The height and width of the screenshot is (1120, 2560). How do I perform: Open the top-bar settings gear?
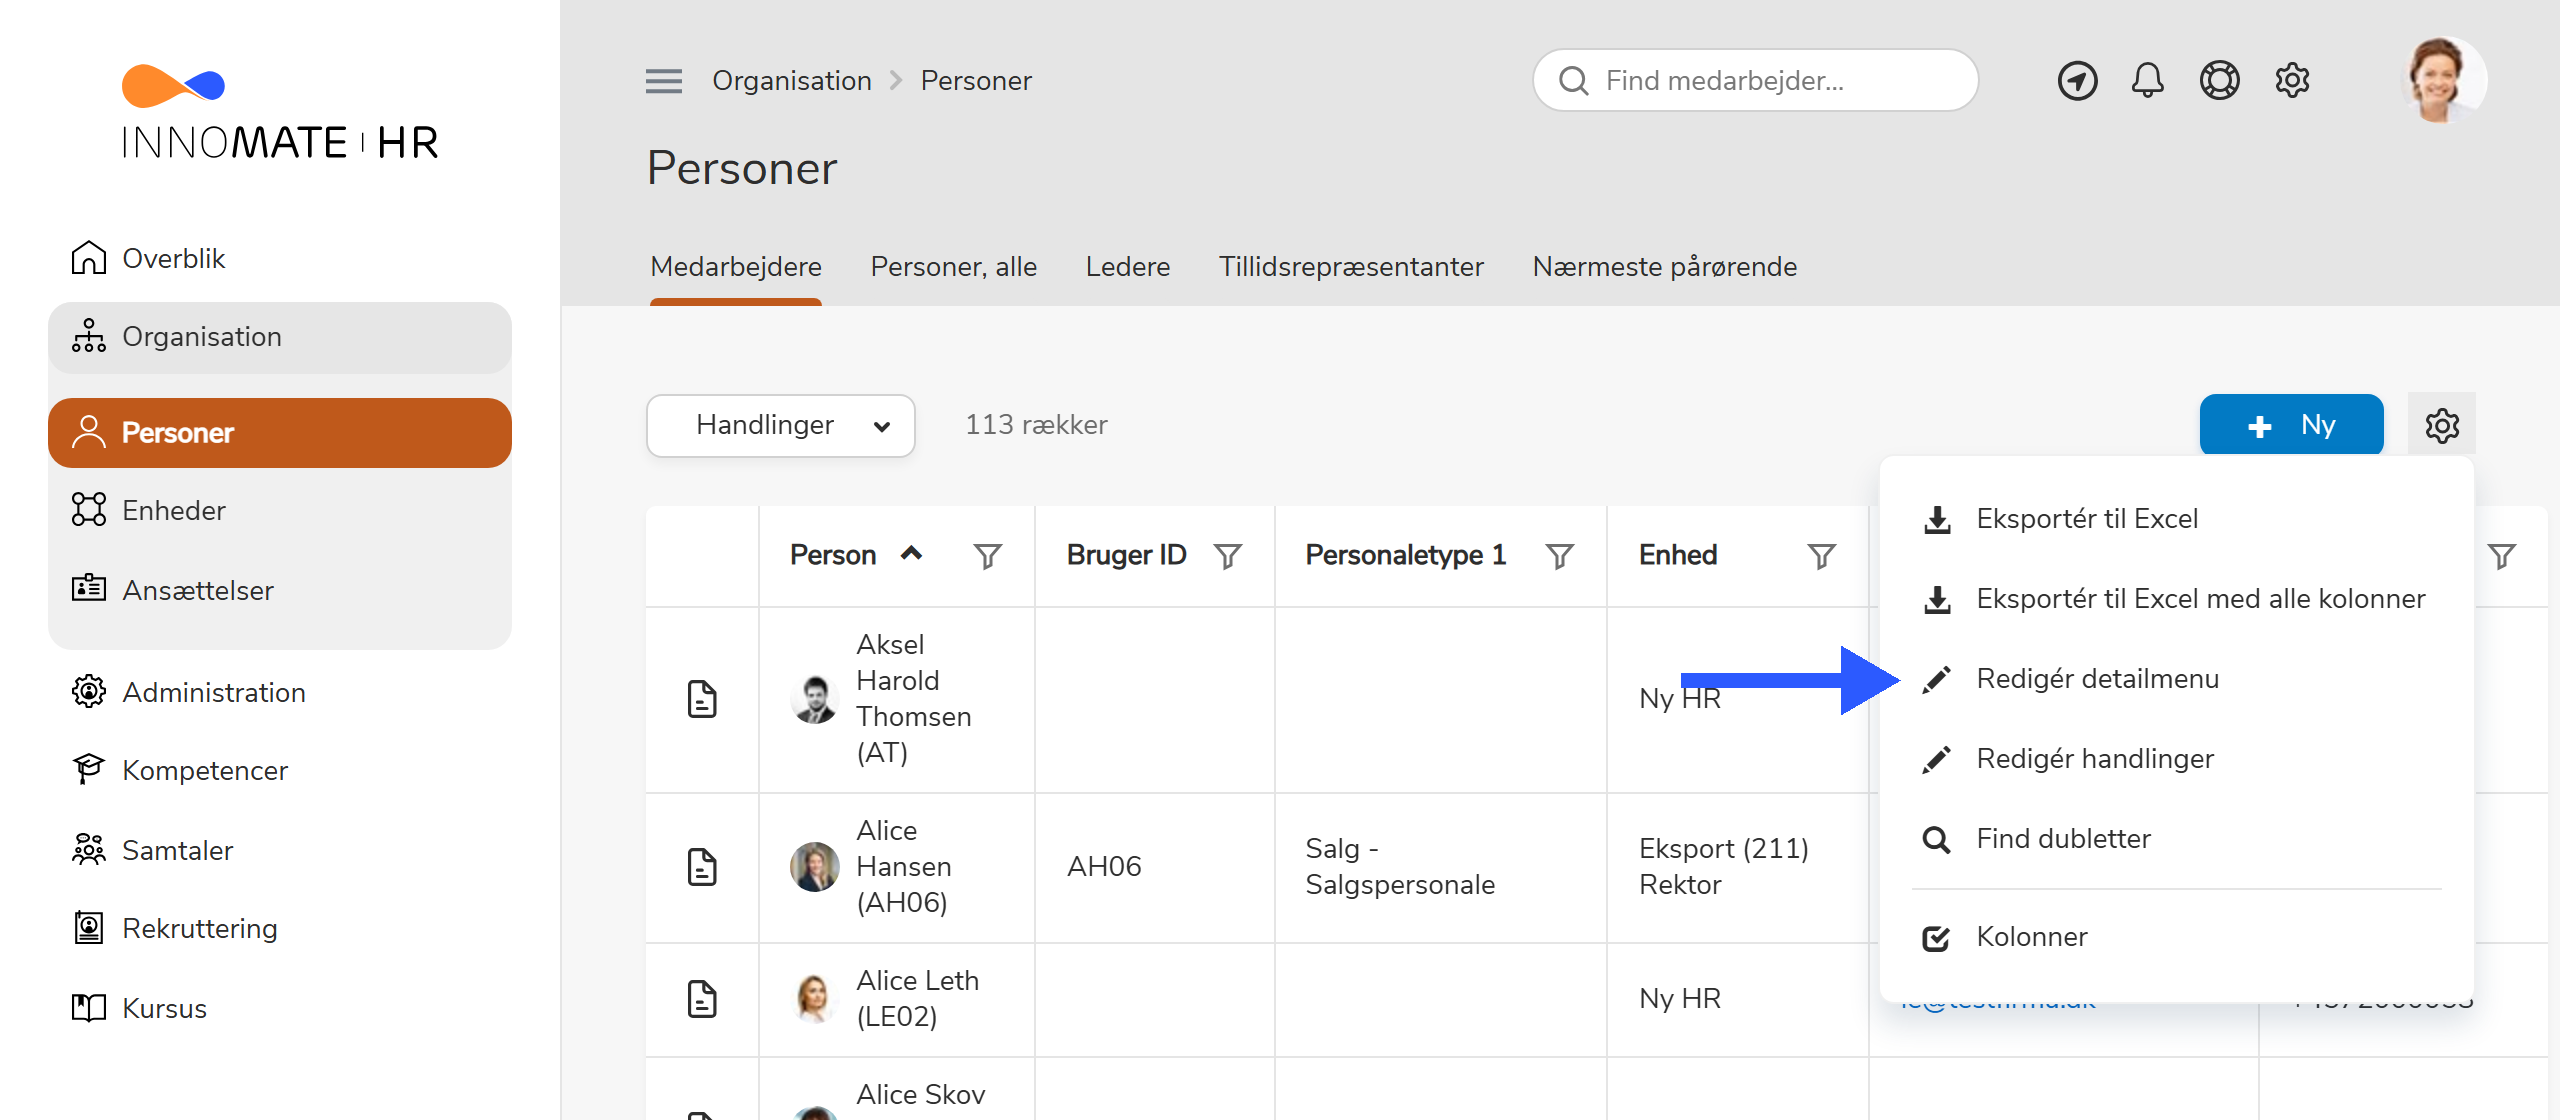click(x=2292, y=81)
